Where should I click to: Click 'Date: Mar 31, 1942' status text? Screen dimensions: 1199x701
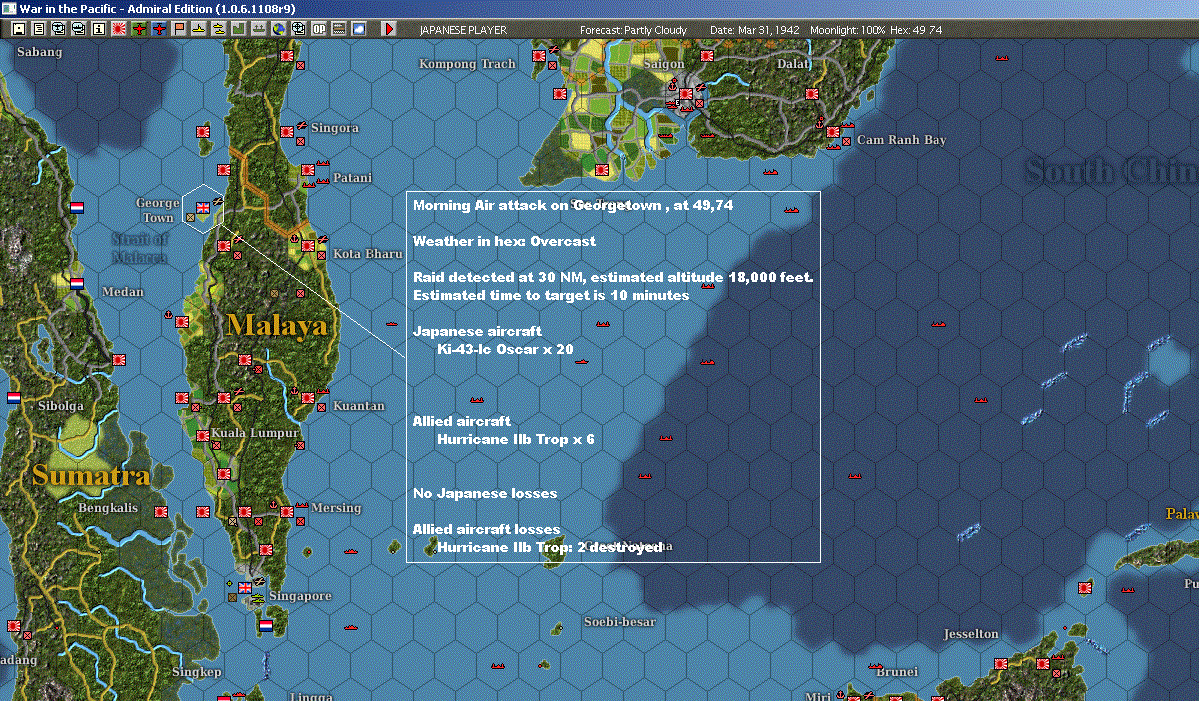coord(755,30)
